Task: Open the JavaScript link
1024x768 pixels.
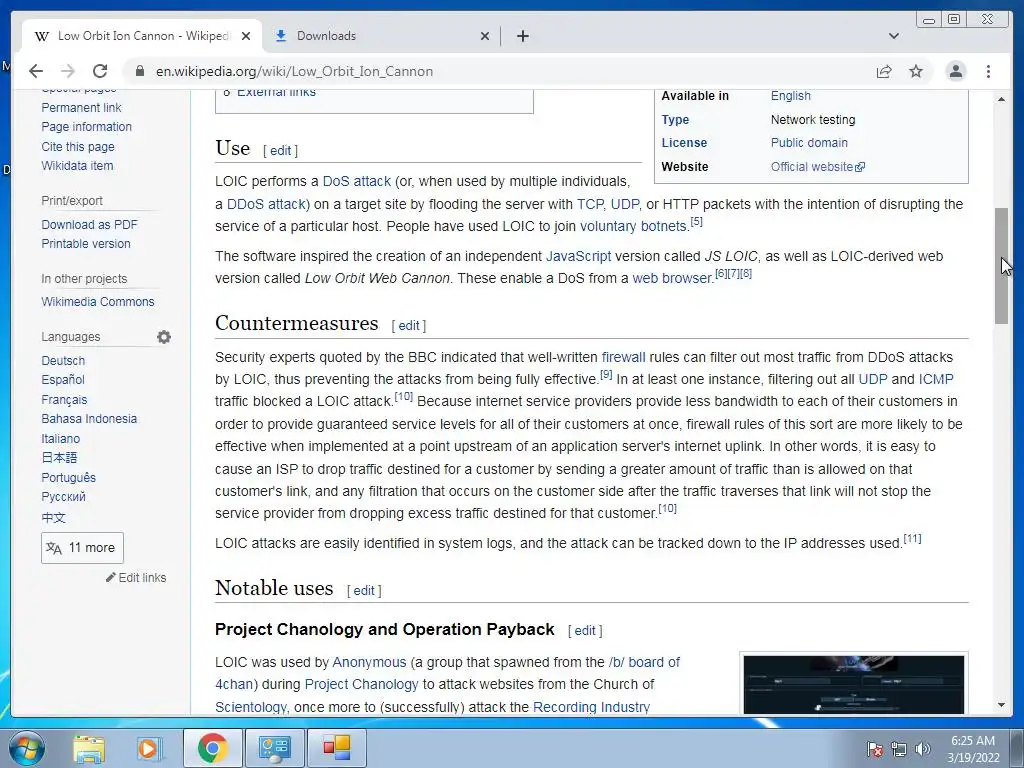Action: click(578, 256)
